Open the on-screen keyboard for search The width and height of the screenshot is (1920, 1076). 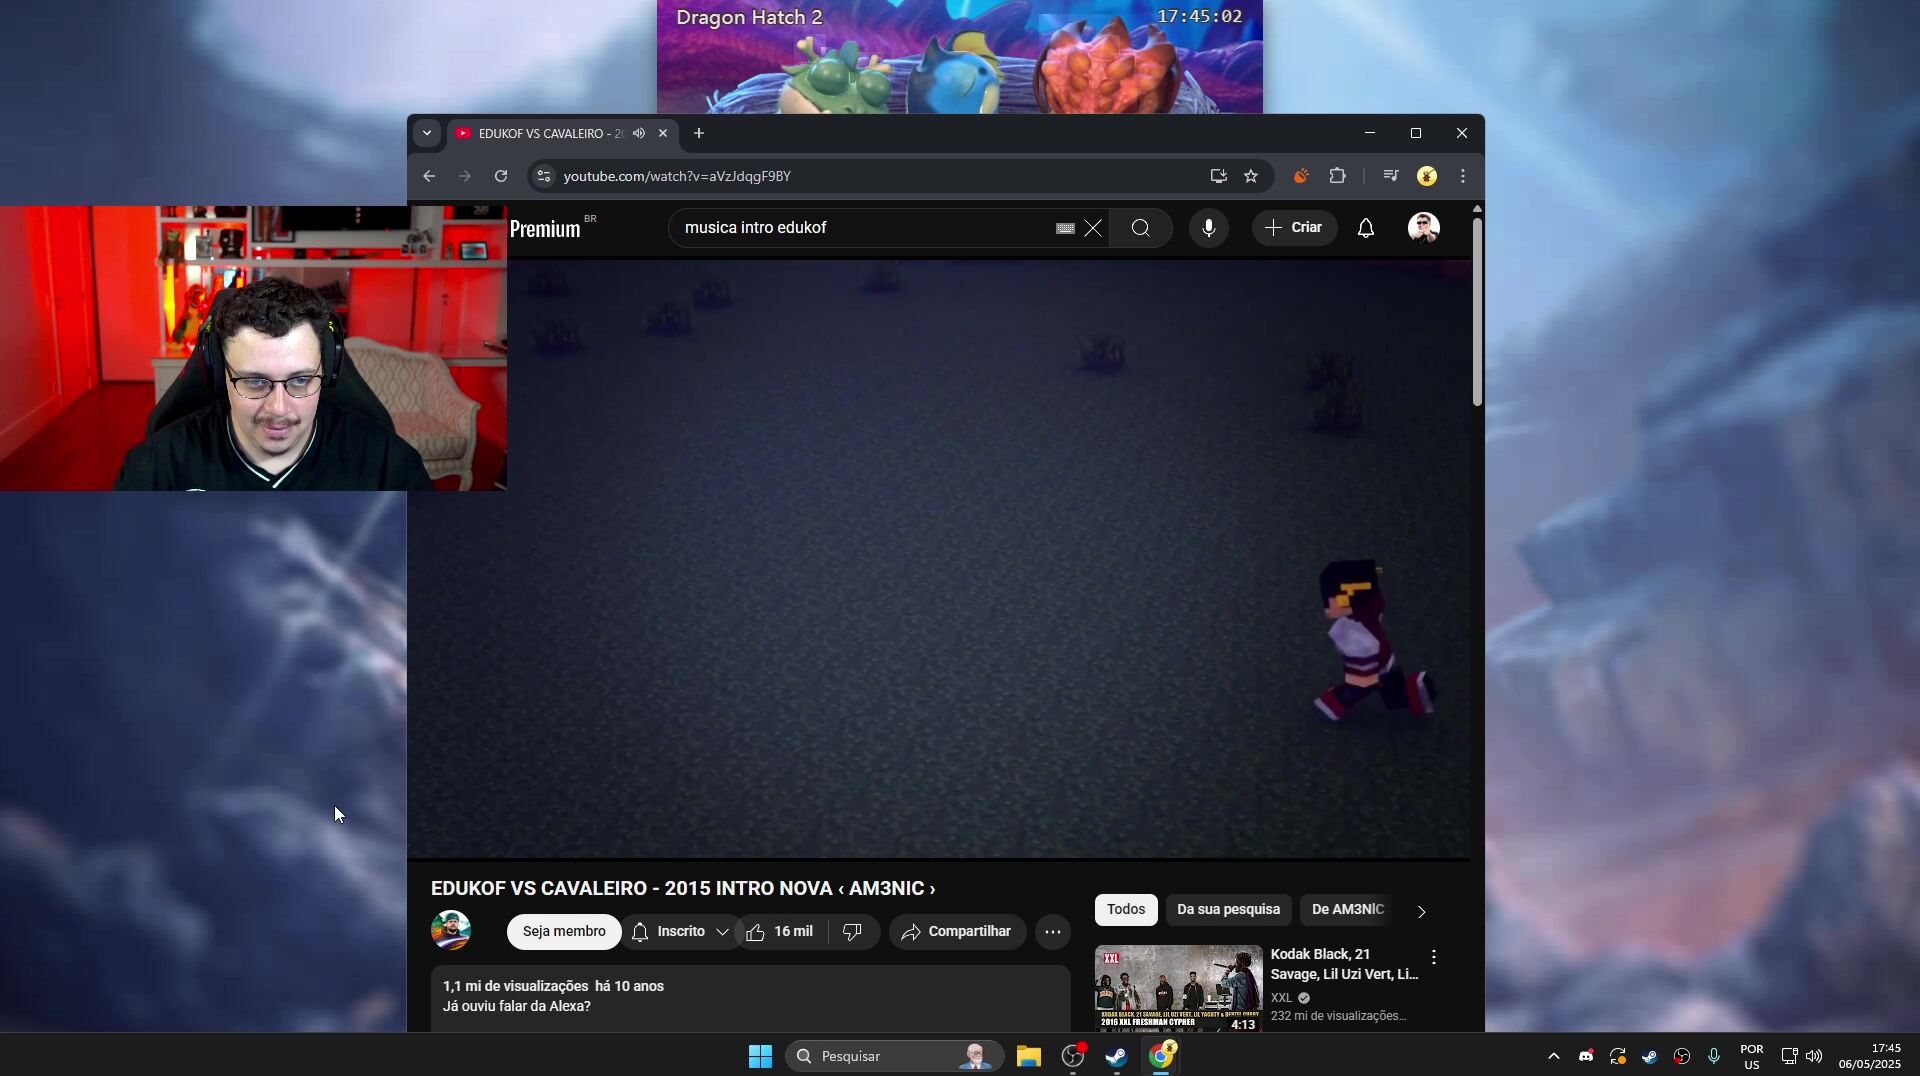pyautogui.click(x=1065, y=228)
